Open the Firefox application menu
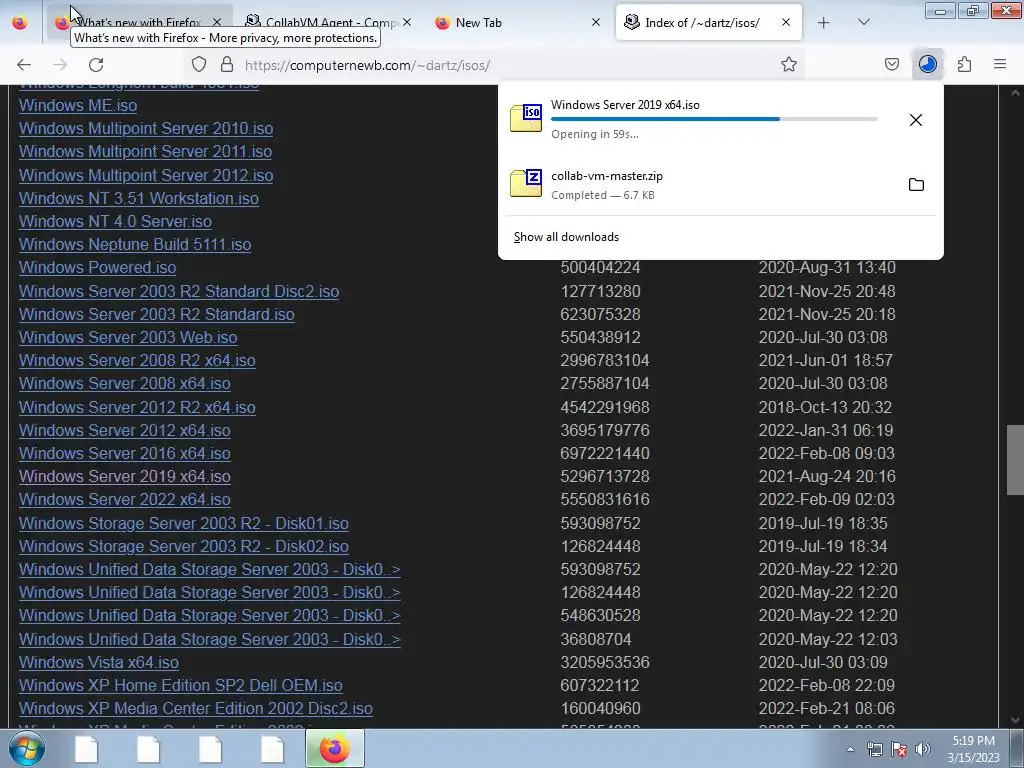This screenshot has height=768, width=1024. point(1000,65)
